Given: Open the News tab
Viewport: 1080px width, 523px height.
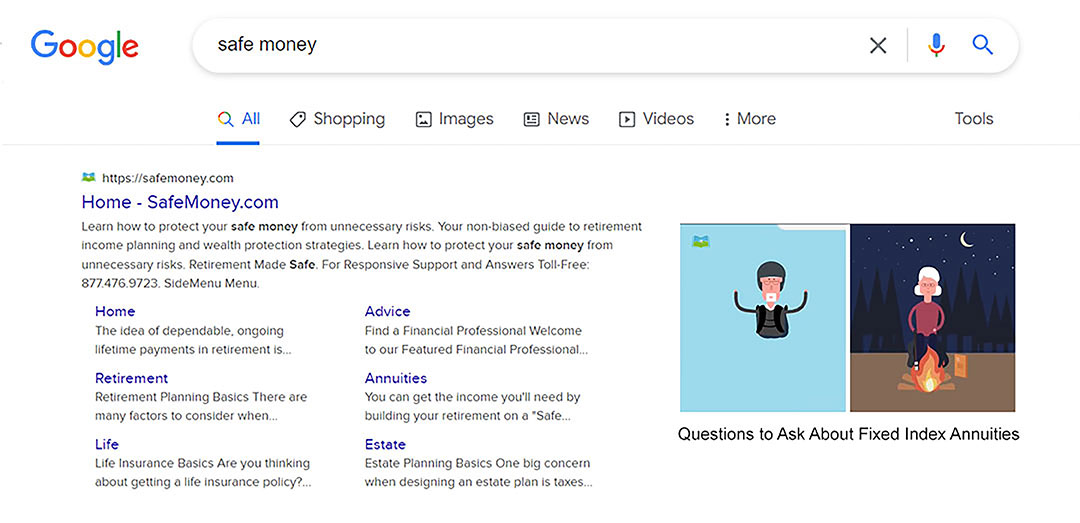Looking at the screenshot, I should (557, 119).
